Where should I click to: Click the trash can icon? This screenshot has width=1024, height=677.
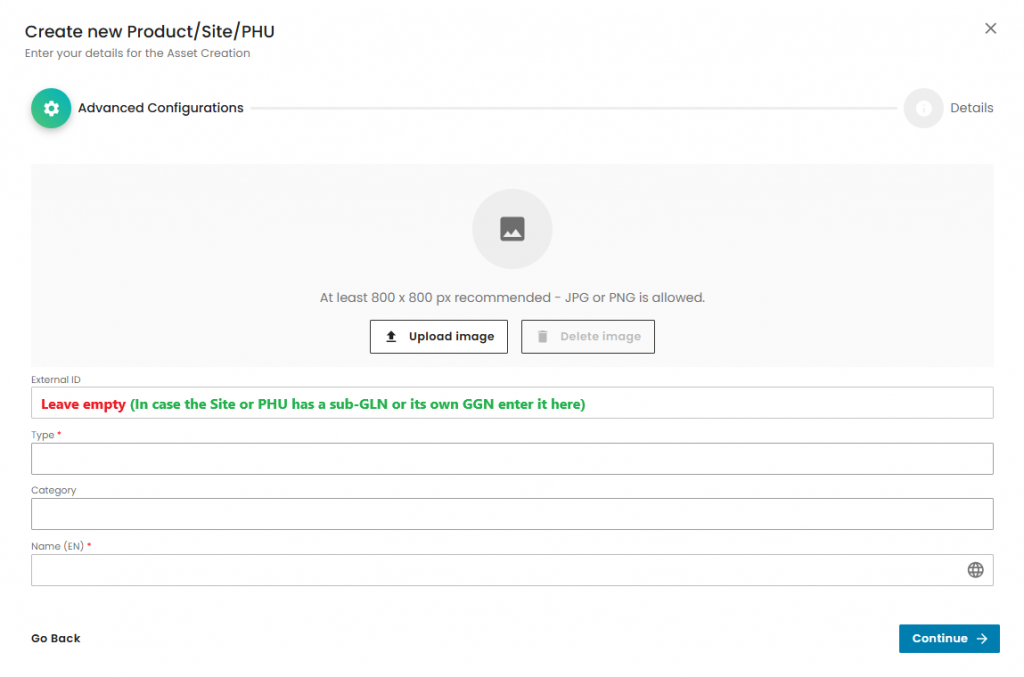coord(543,337)
